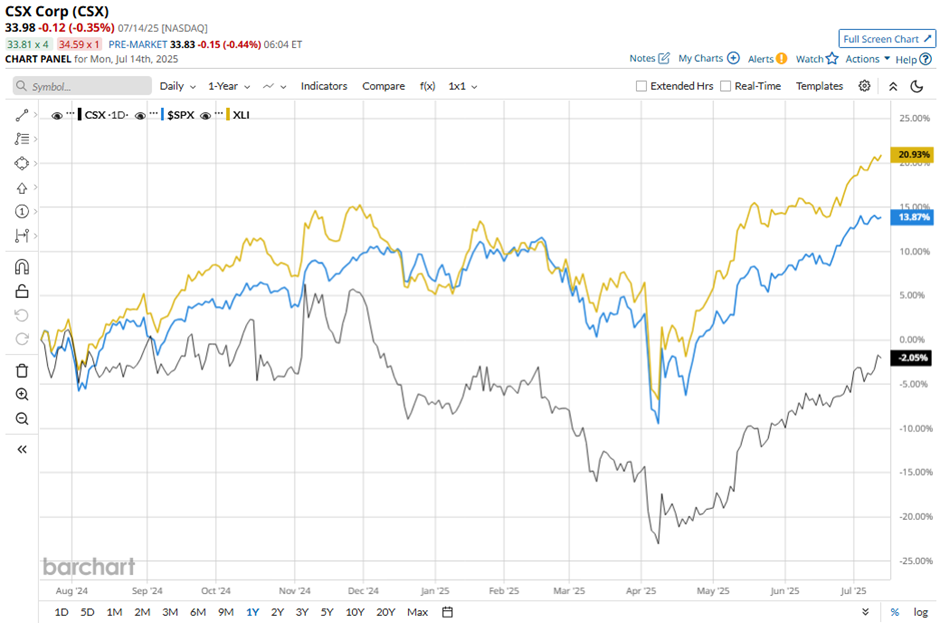Viewport: 940px width, 623px height.
Task: Choose the shapes drawing tool
Action: (x=22, y=163)
